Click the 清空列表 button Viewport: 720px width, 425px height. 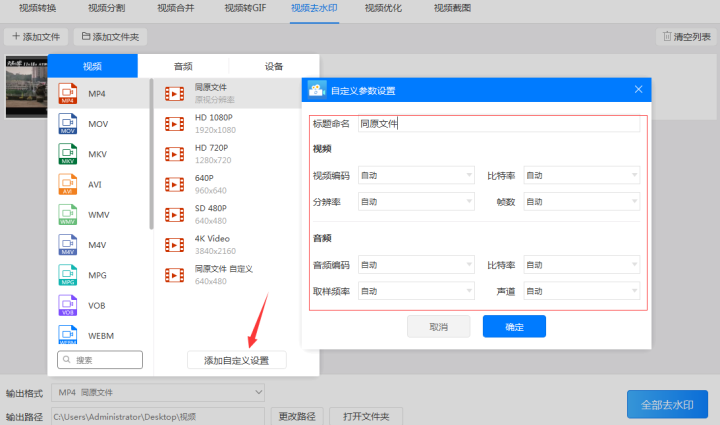click(686, 37)
